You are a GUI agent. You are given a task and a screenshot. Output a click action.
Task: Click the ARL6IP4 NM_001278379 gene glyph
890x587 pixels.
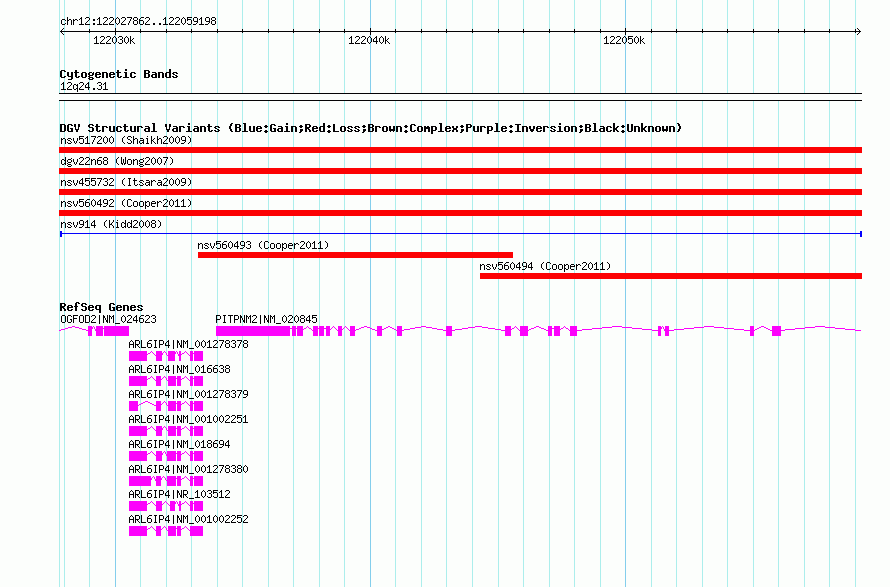pyautogui.click(x=166, y=406)
